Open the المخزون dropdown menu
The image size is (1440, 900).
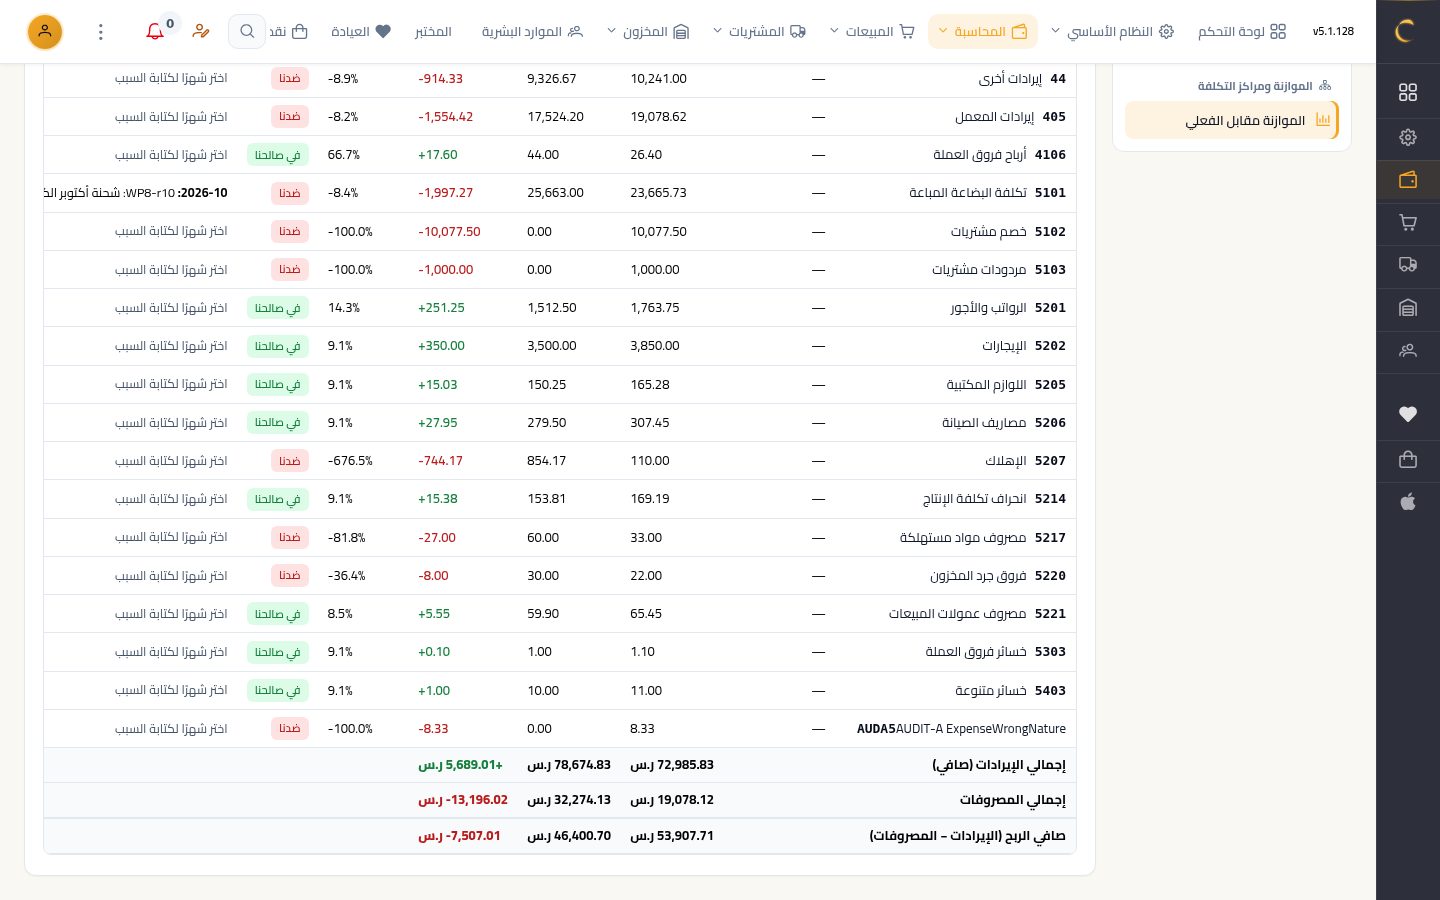point(648,32)
